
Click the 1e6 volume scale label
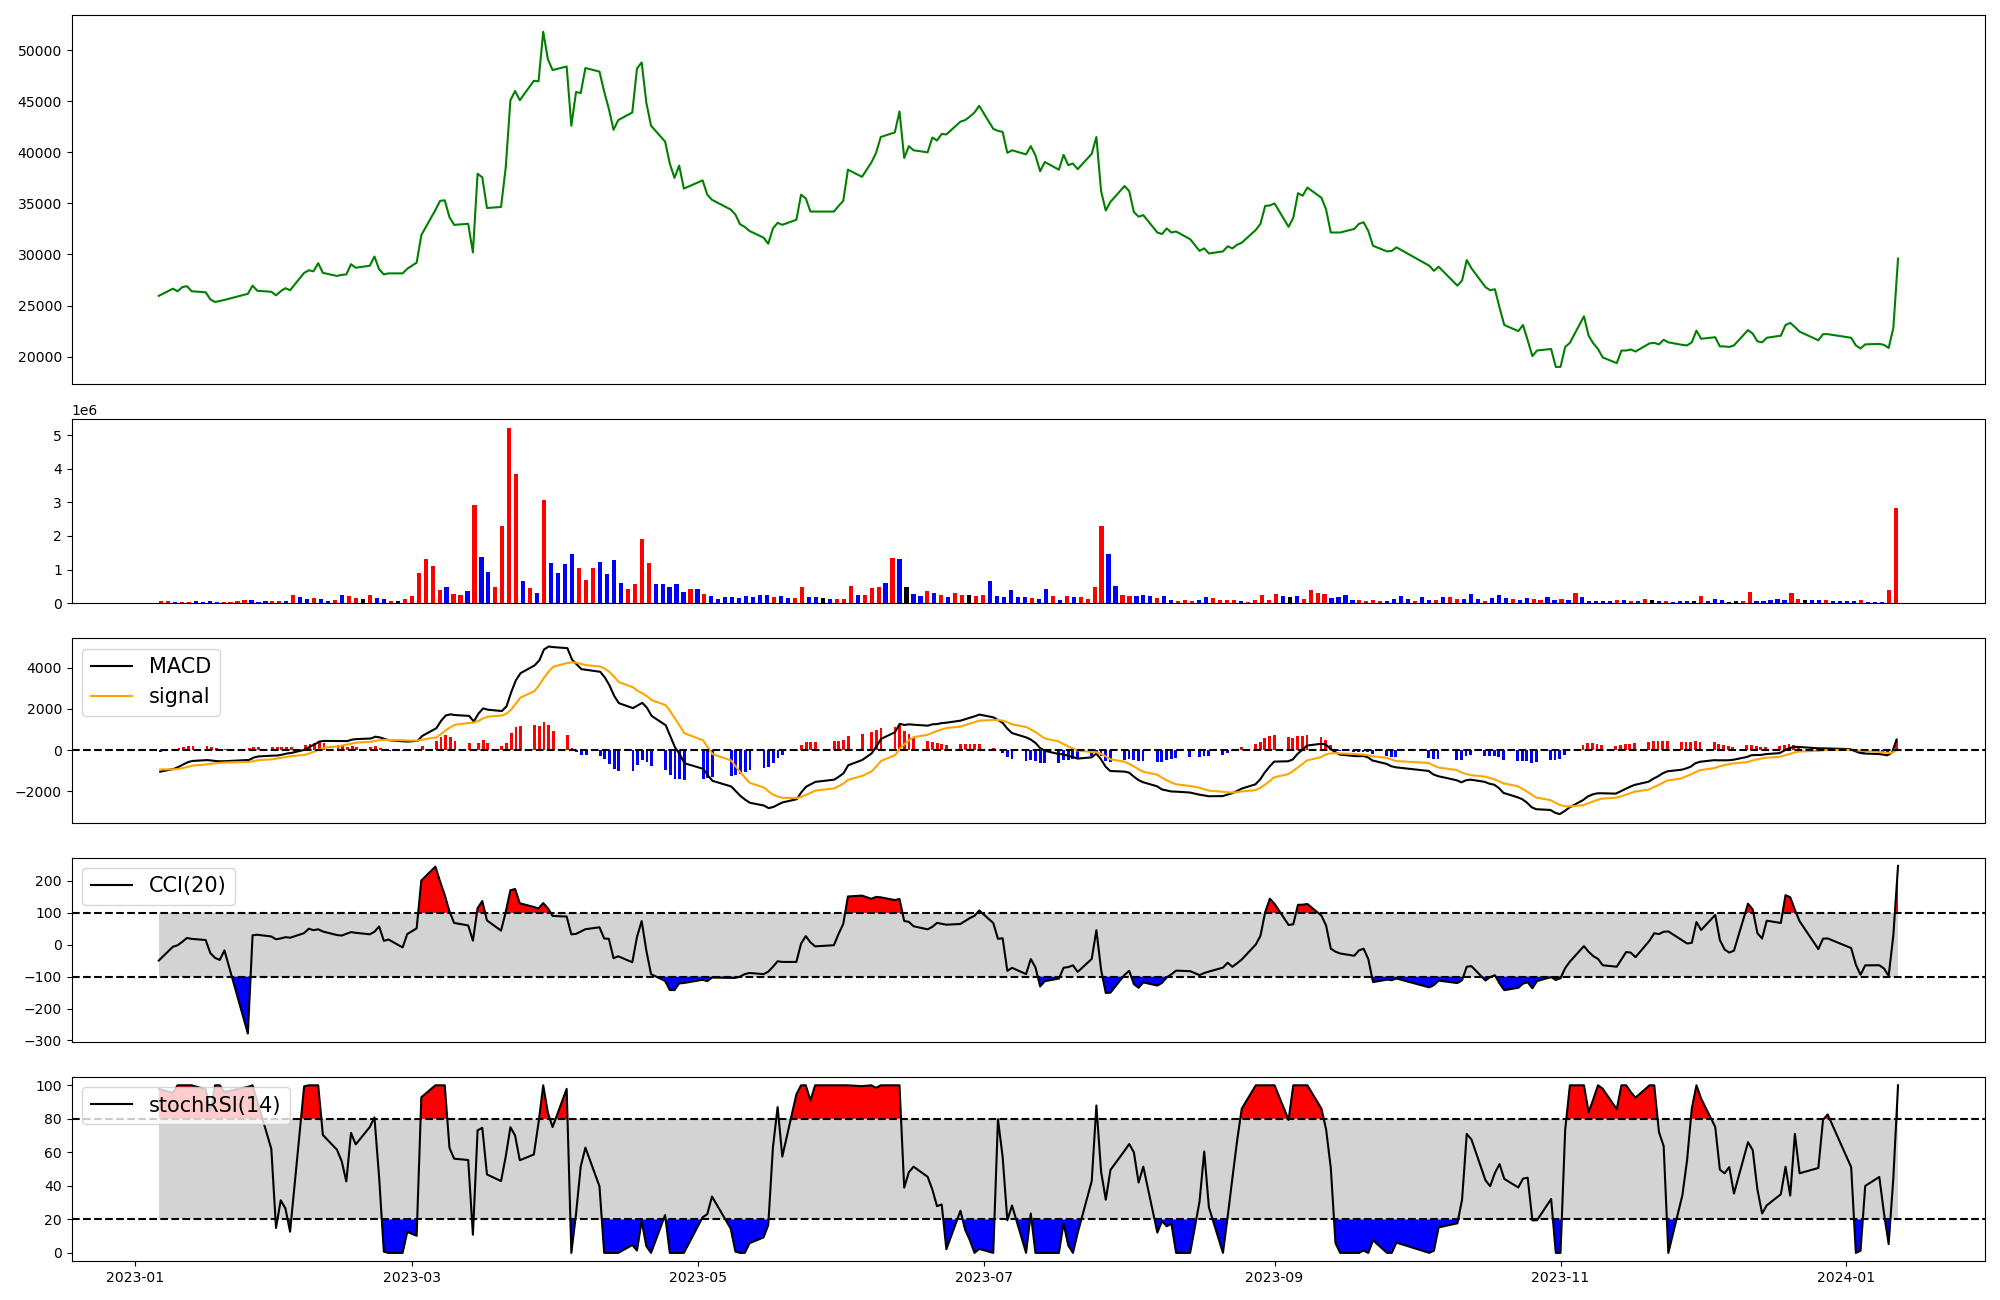coord(85,411)
